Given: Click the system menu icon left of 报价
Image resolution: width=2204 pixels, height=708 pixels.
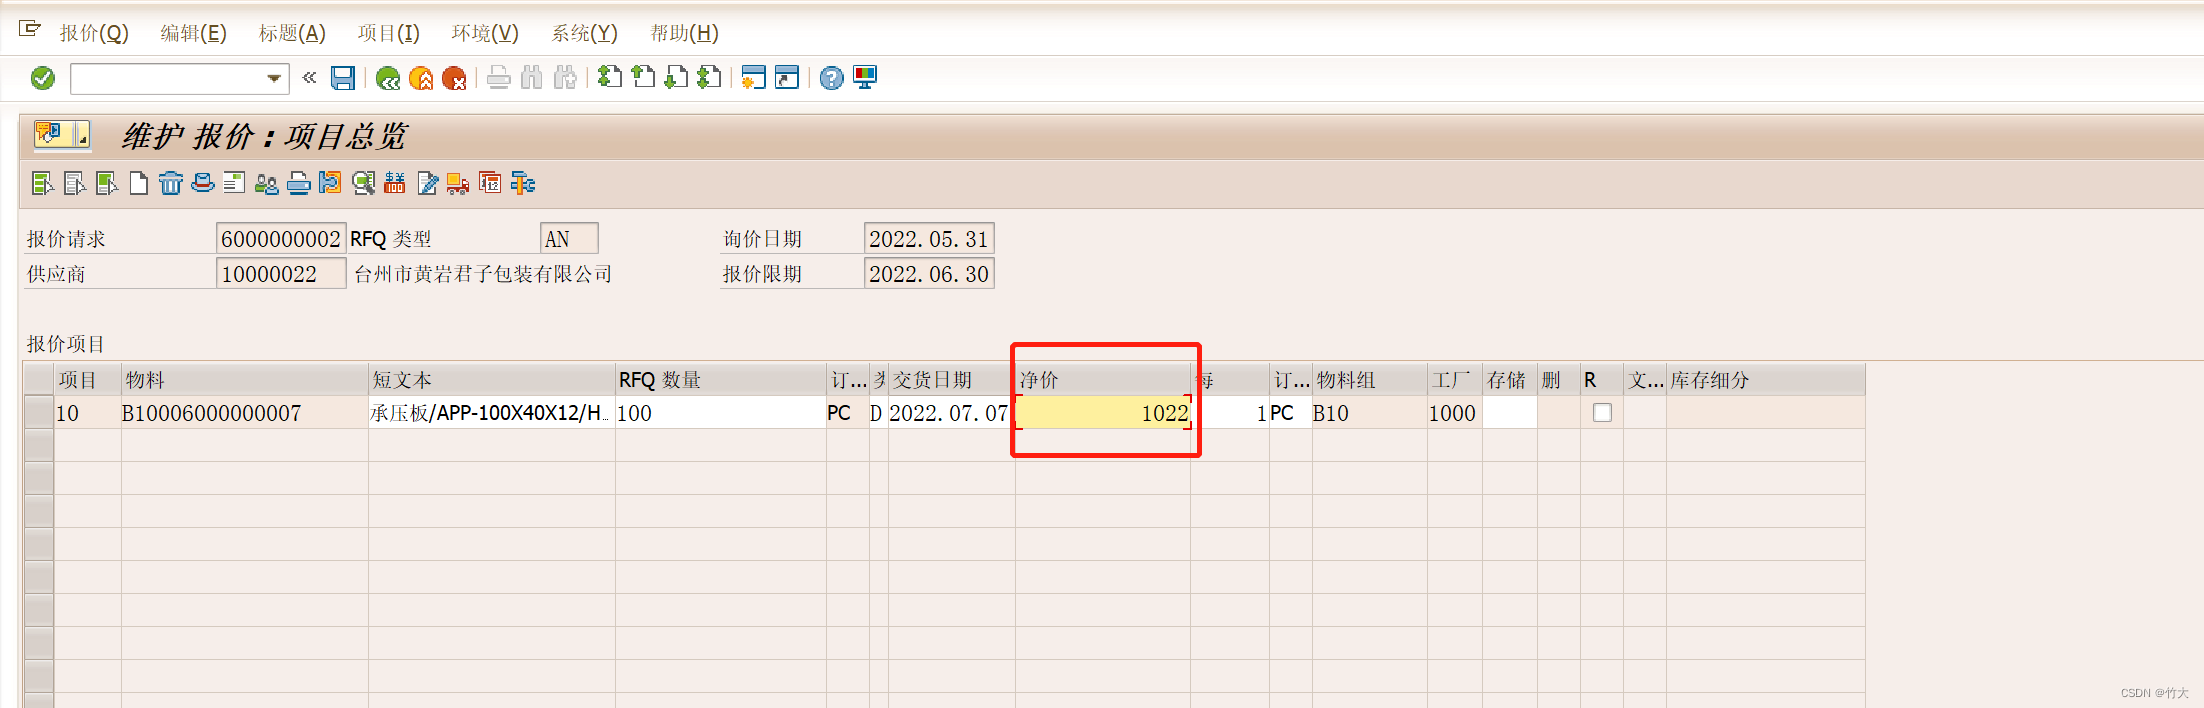Looking at the screenshot, I should tap(30, 29).
